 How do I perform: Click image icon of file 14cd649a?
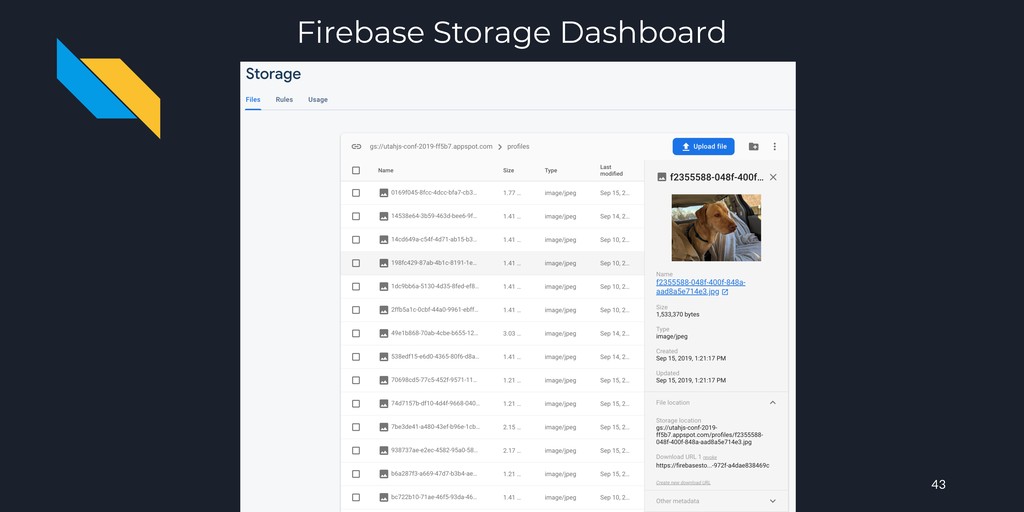[384, 240]
